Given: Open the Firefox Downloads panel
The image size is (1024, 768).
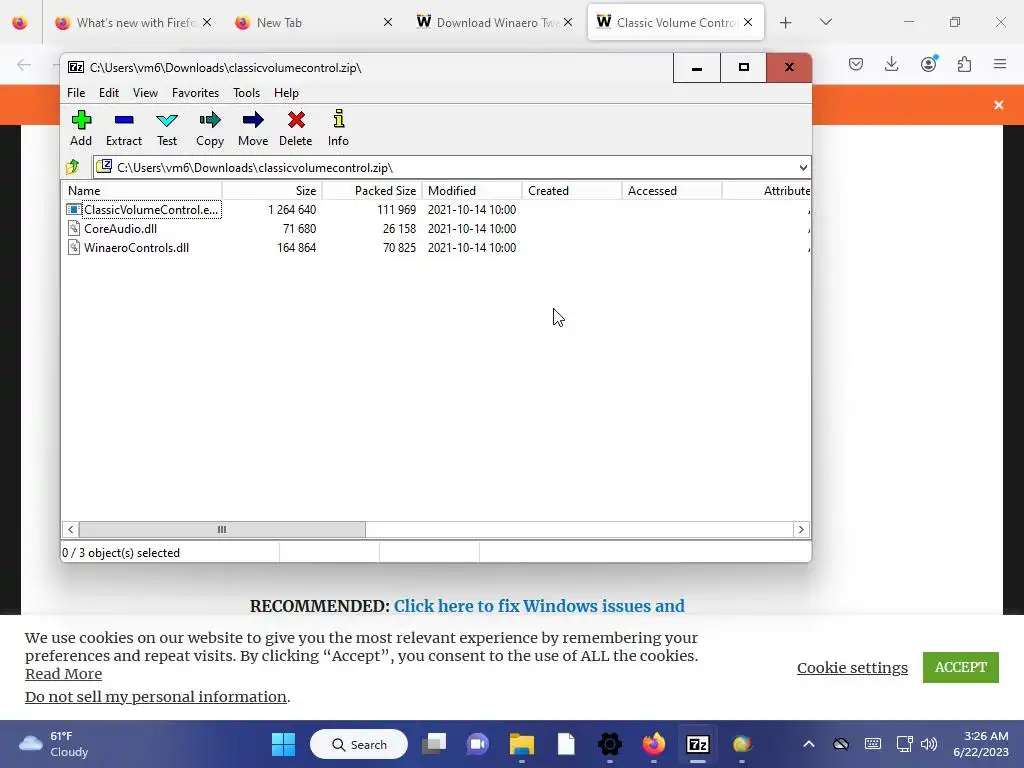Looking at the screenshot, I should 891,64.
